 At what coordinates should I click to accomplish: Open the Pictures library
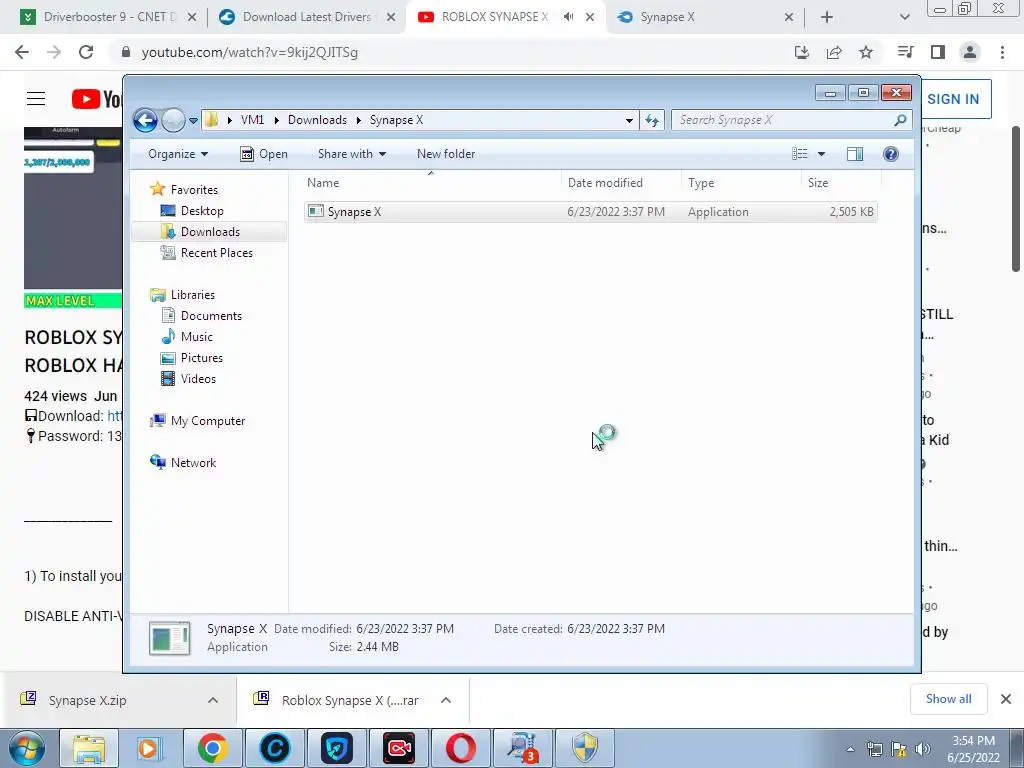202,358
